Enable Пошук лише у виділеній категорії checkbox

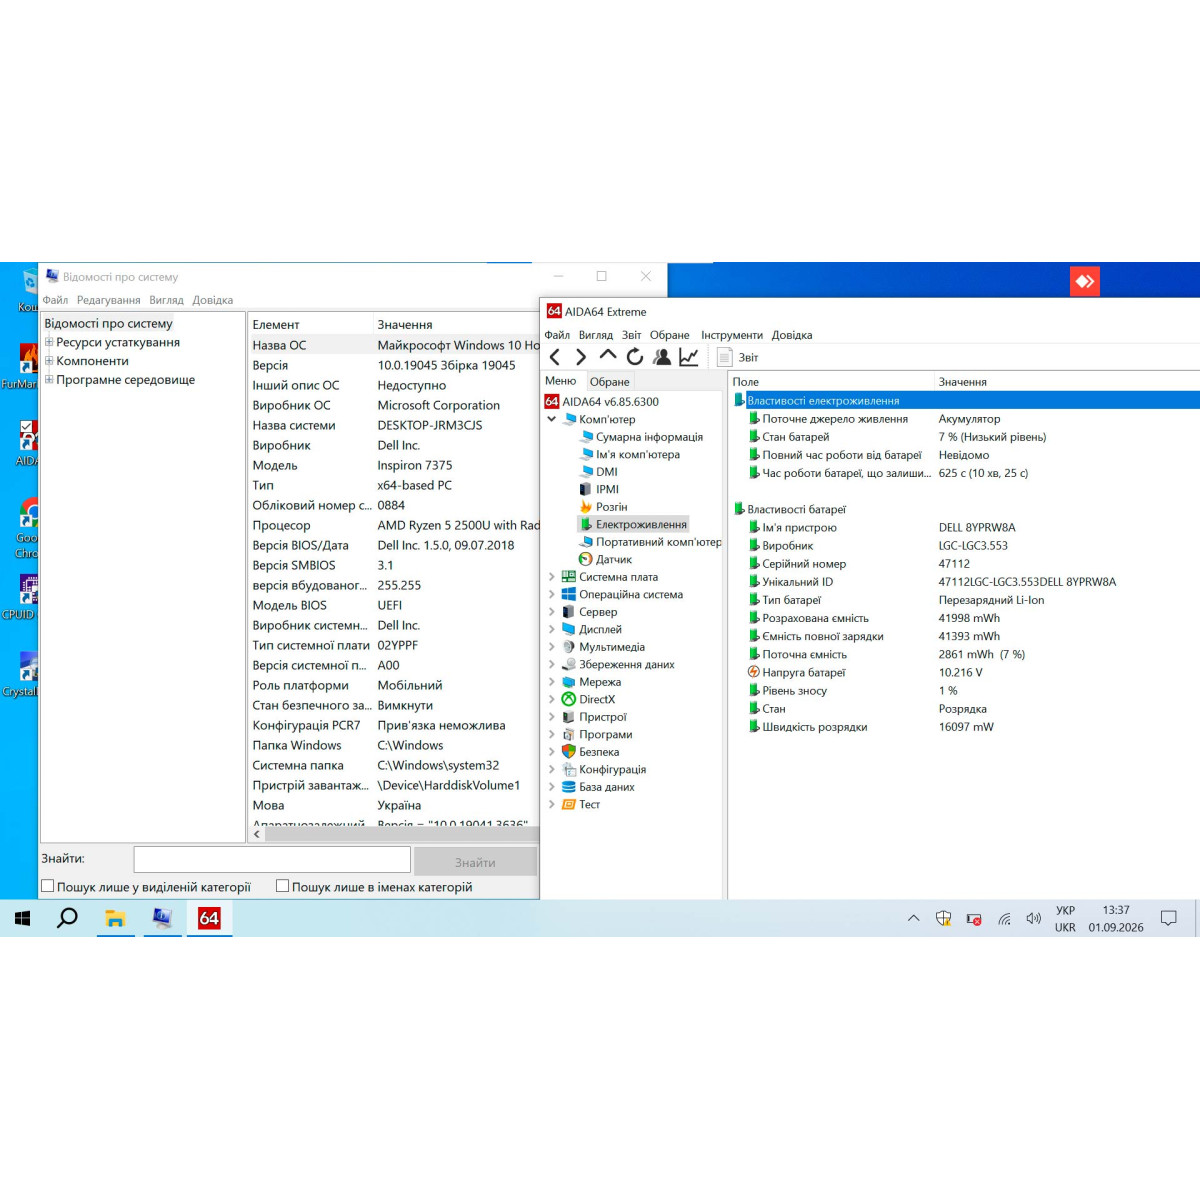tap(47, 886)
